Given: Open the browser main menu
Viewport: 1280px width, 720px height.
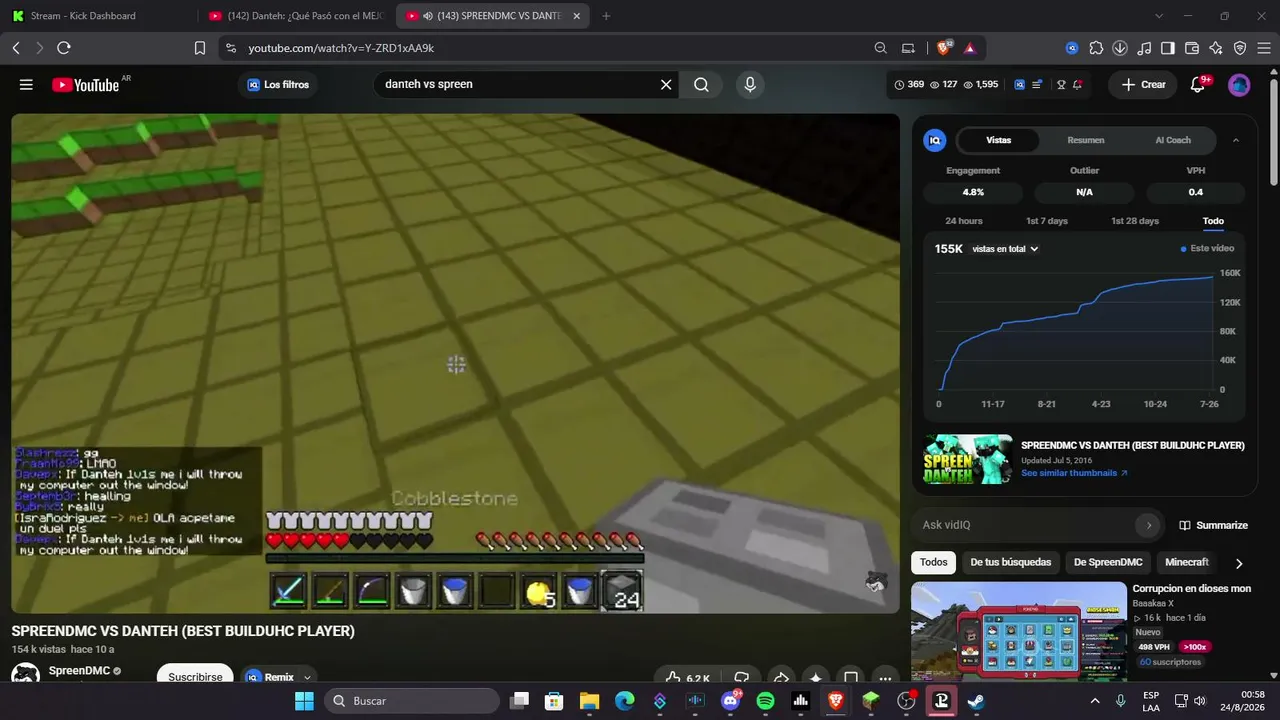Looking at the screenshot, I should coord(1264,48).
